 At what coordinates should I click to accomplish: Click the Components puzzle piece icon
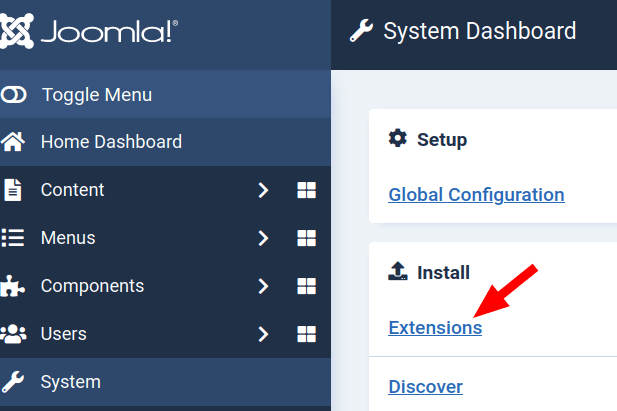(x=13, y=286)
